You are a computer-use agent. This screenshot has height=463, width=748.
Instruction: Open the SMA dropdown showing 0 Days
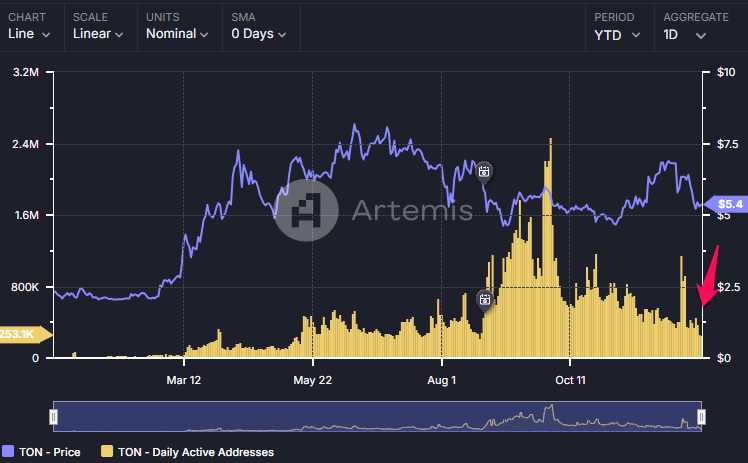259,34
